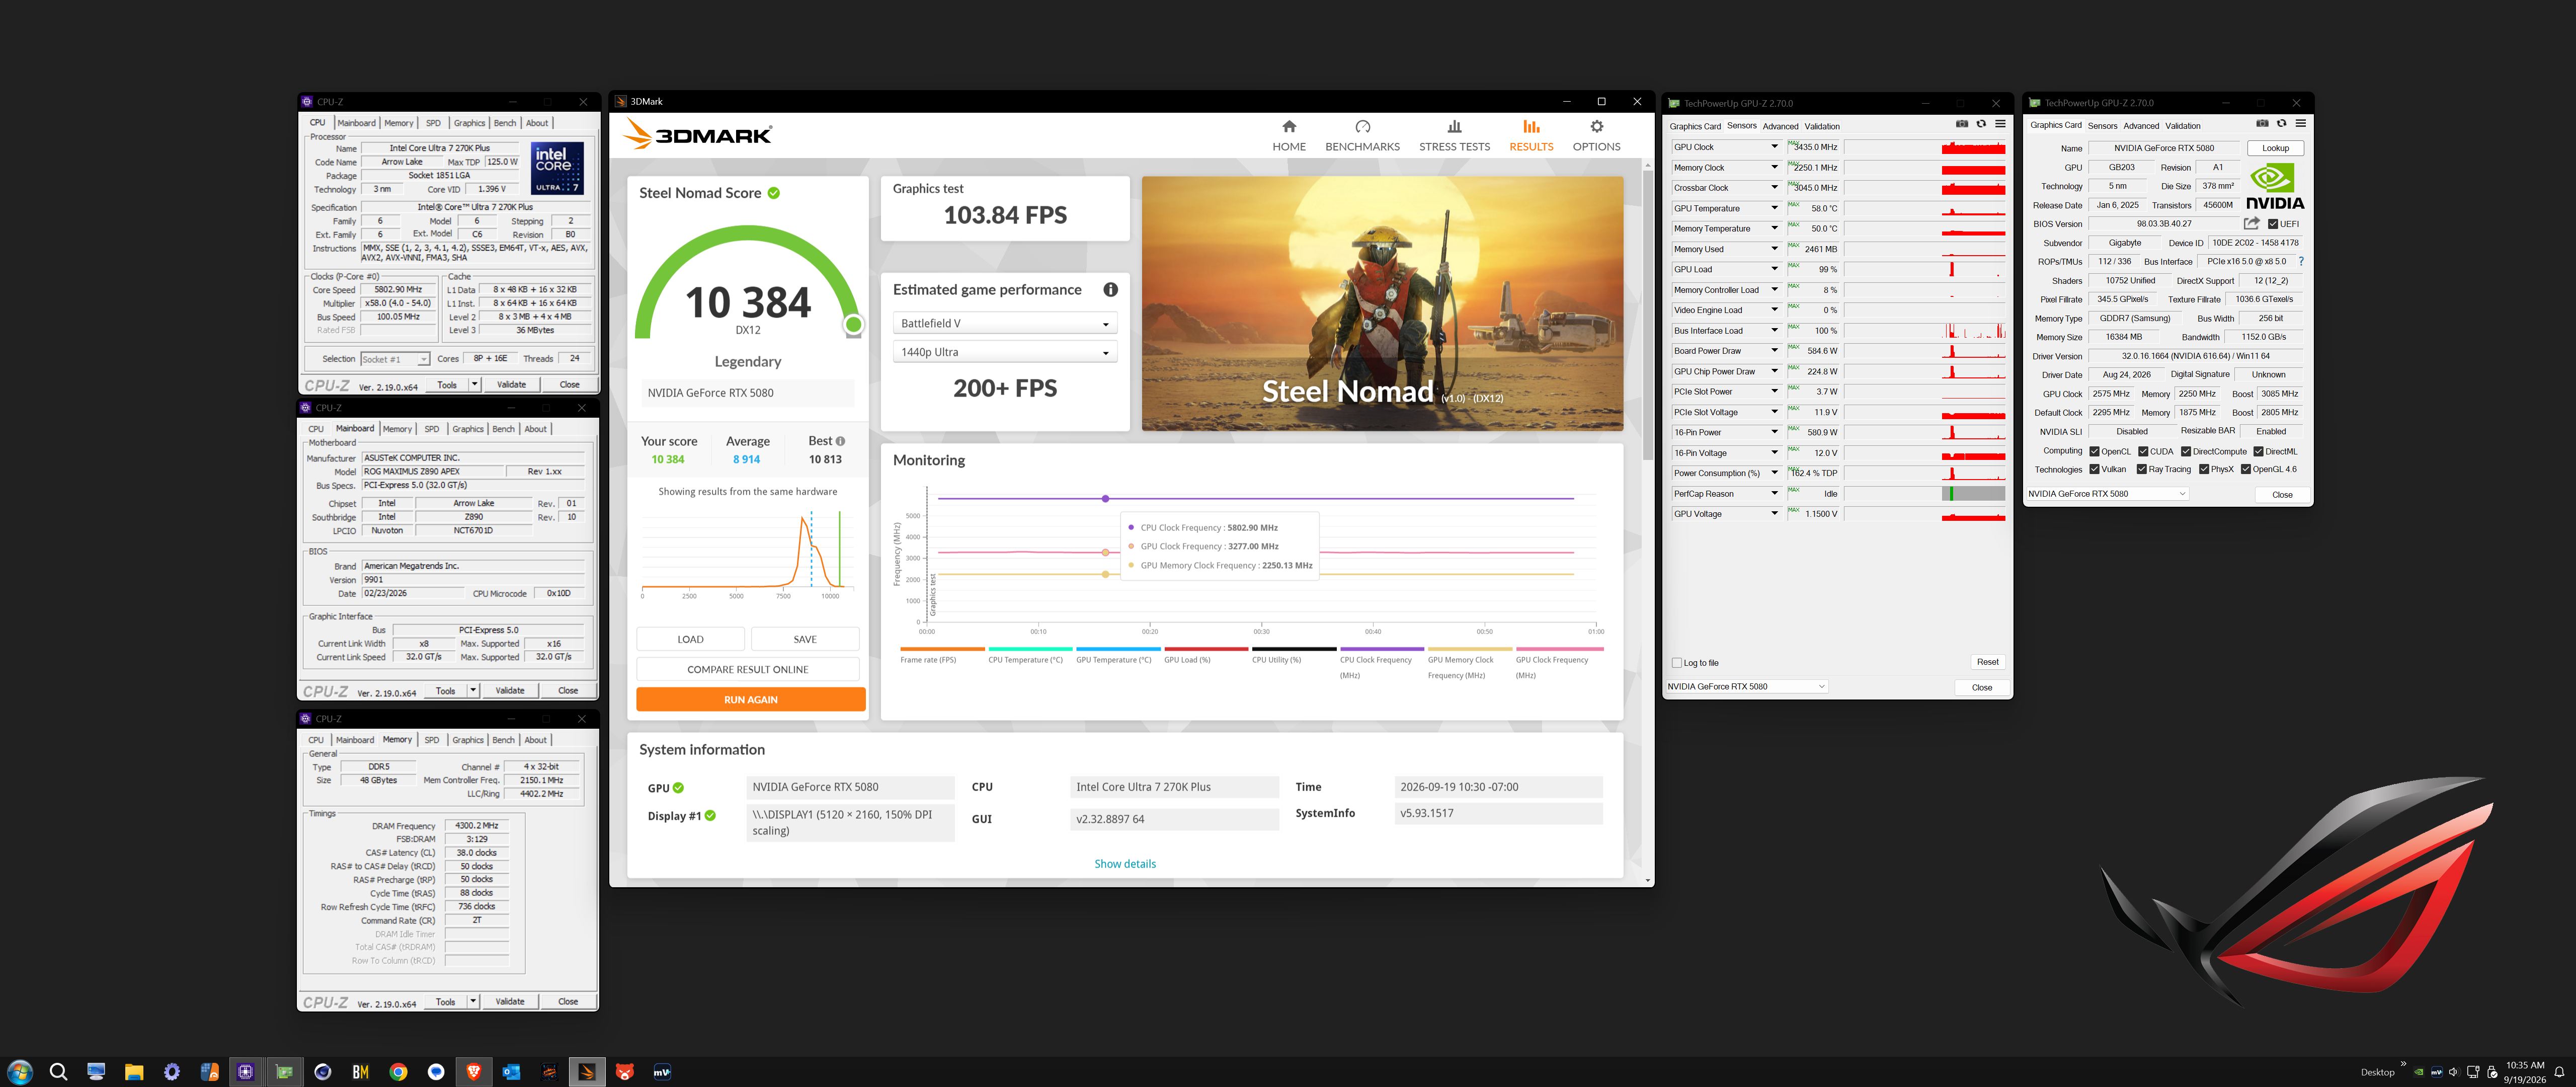The width and height of the screenshot is (2576, 1087).
Task: Toggle the DirectML checkbox
Action: click(x=2258, y=452)
